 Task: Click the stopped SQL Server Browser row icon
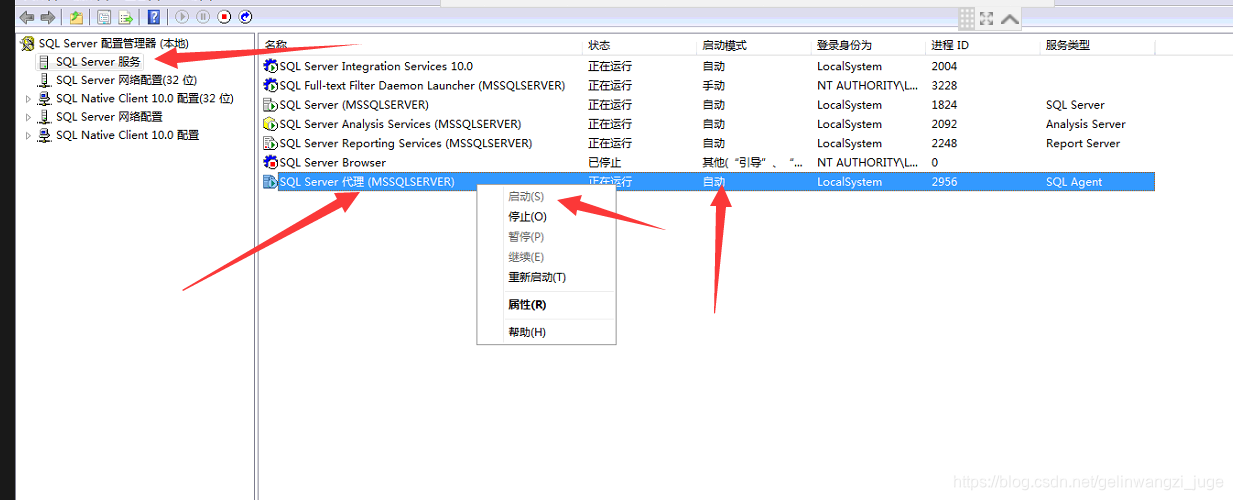[270, 162]
